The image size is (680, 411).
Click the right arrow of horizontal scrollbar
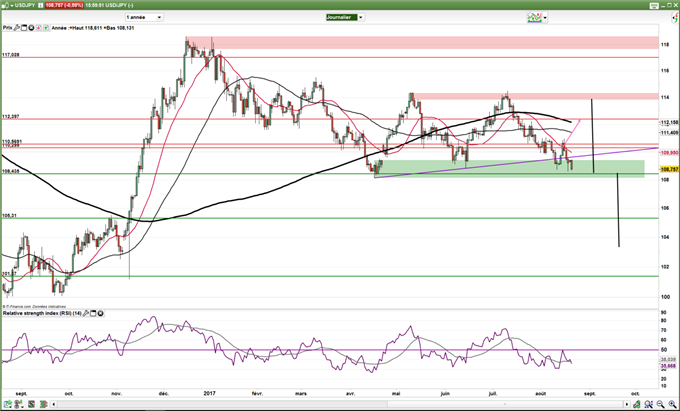(x=627, y=404)
